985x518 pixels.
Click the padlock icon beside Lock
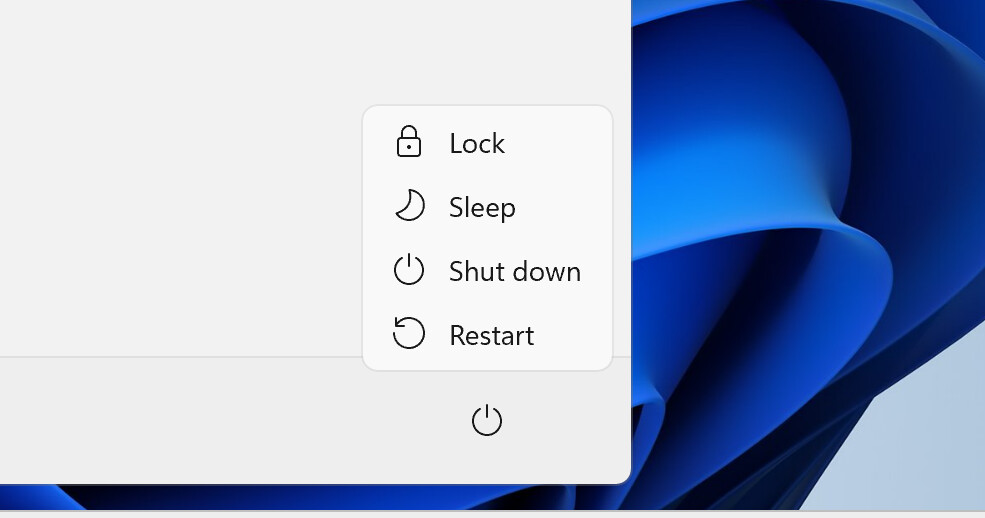click(408, 143)
